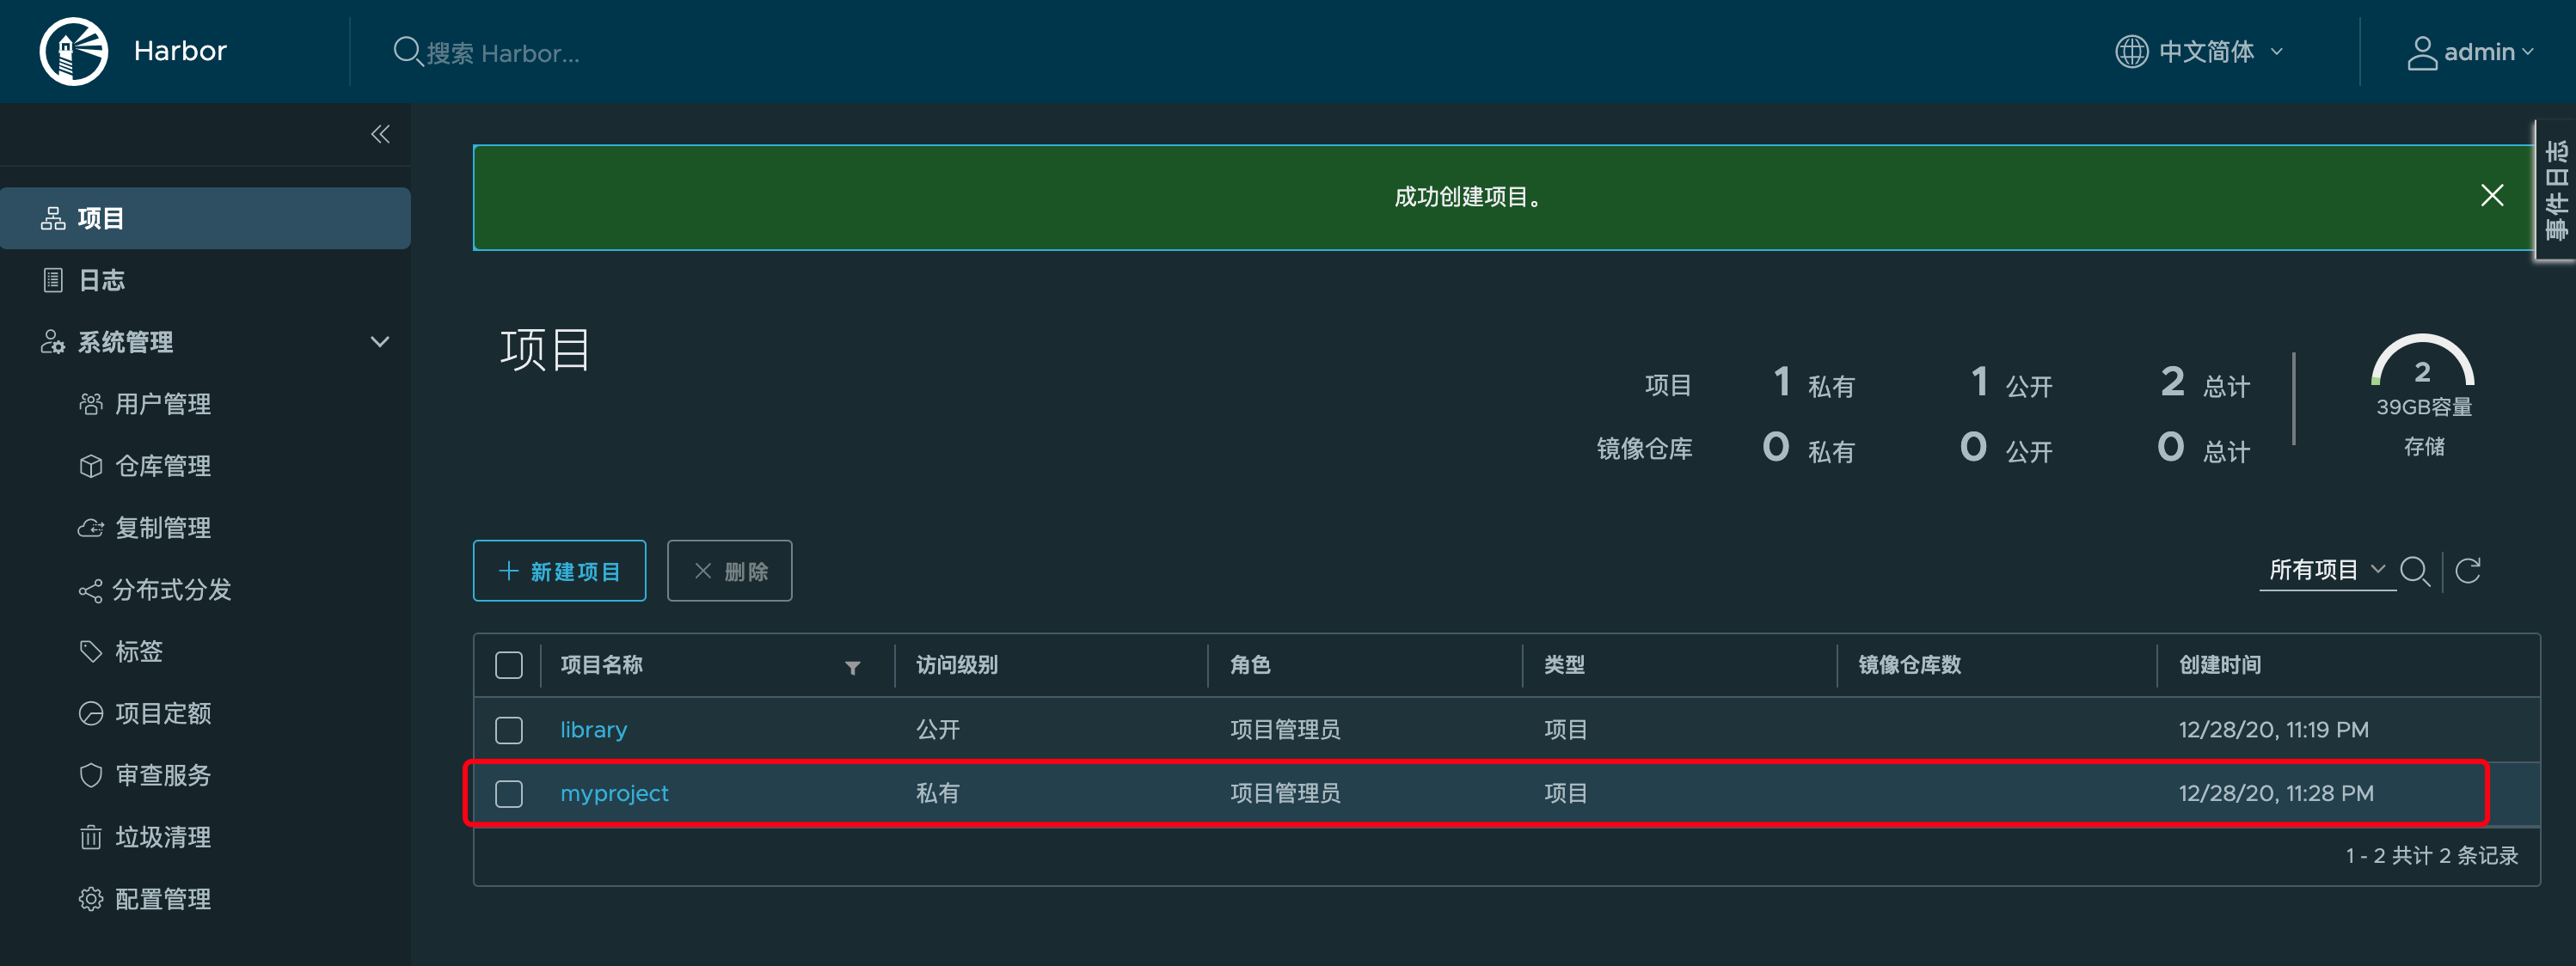
Task: Click the 12/28/20, 11:28 PM creation time
Action: pyautogui.click(x=2275, y=794)
